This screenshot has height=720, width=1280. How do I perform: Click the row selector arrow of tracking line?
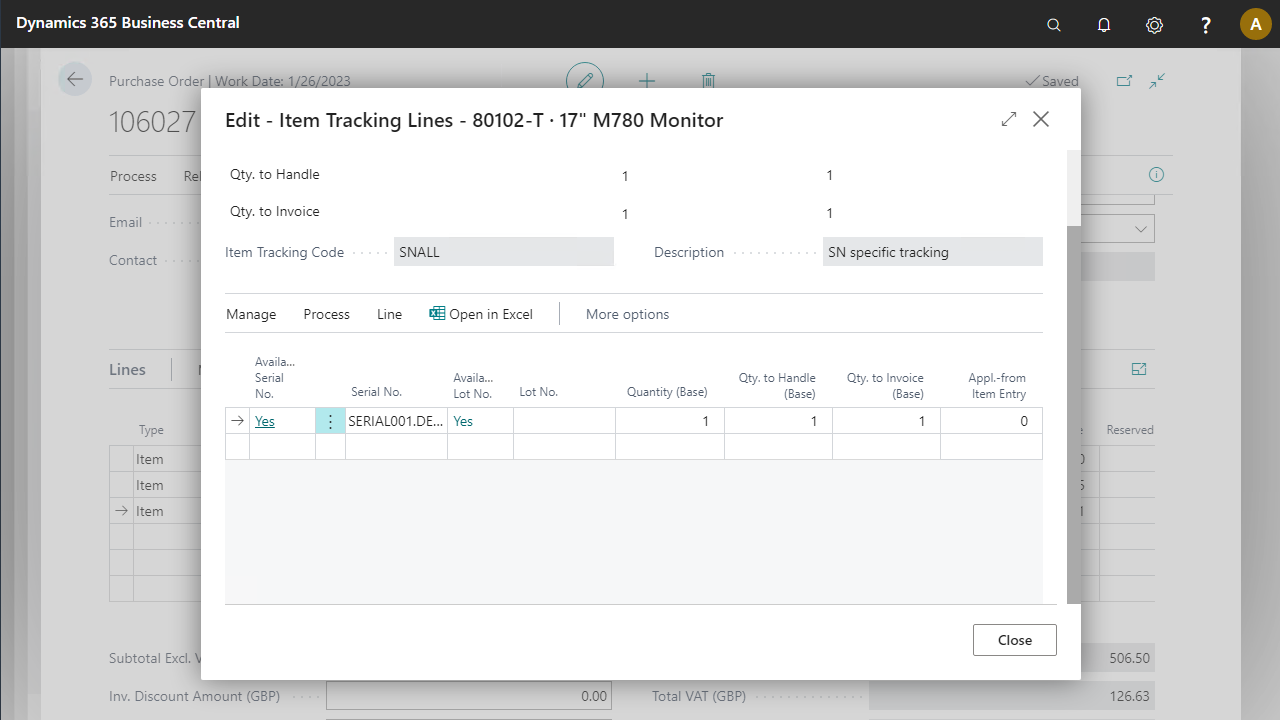tap(237, 421)
